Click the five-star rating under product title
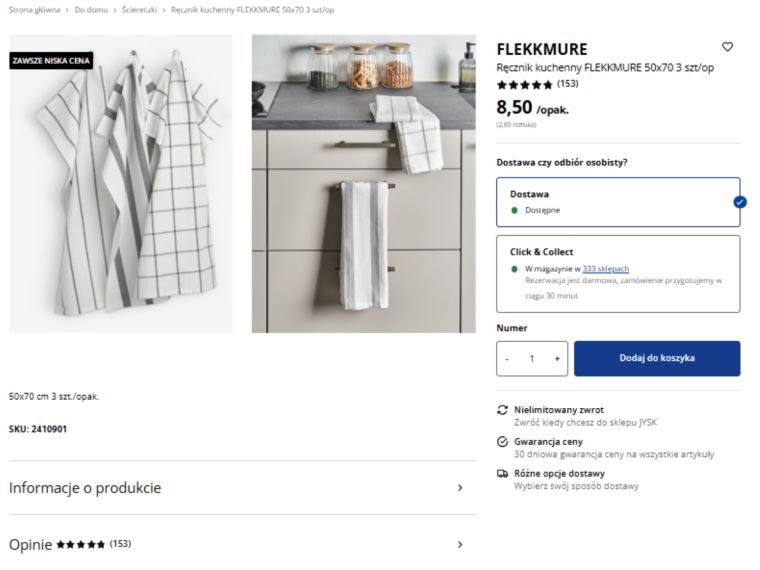 [525, 85]
